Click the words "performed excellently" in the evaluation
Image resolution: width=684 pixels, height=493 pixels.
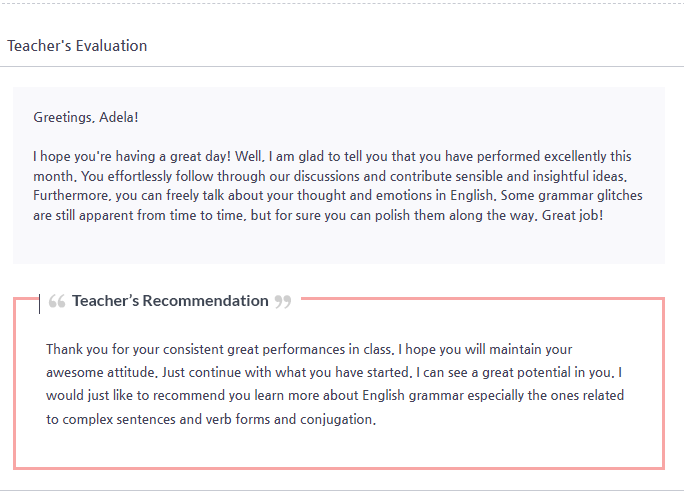tap(541, 156)
